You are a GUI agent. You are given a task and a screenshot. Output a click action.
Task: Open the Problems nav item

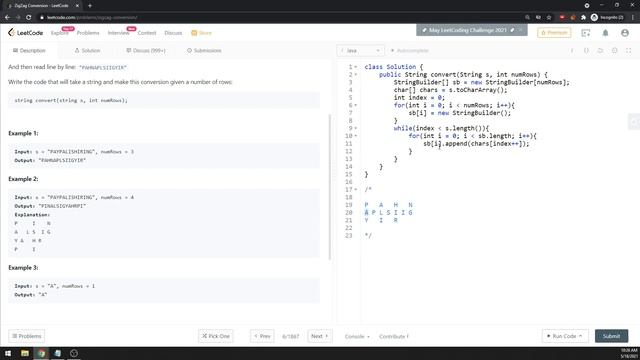[x=88, y=33]
